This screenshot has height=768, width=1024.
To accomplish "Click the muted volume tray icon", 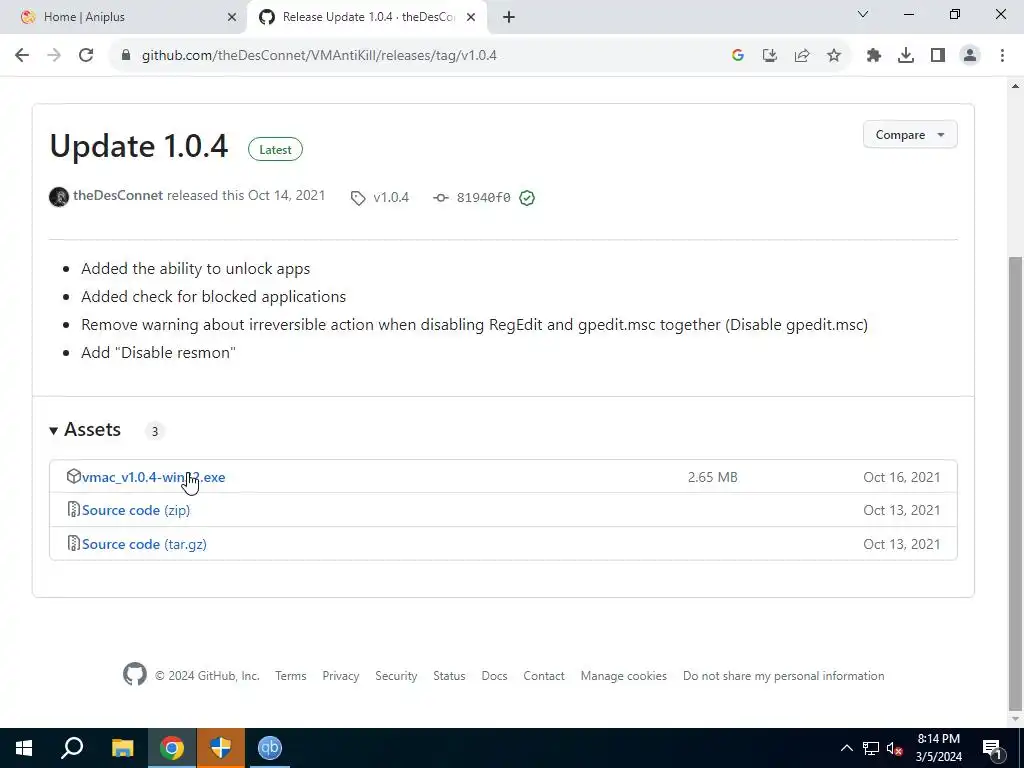I will point(895,748).
